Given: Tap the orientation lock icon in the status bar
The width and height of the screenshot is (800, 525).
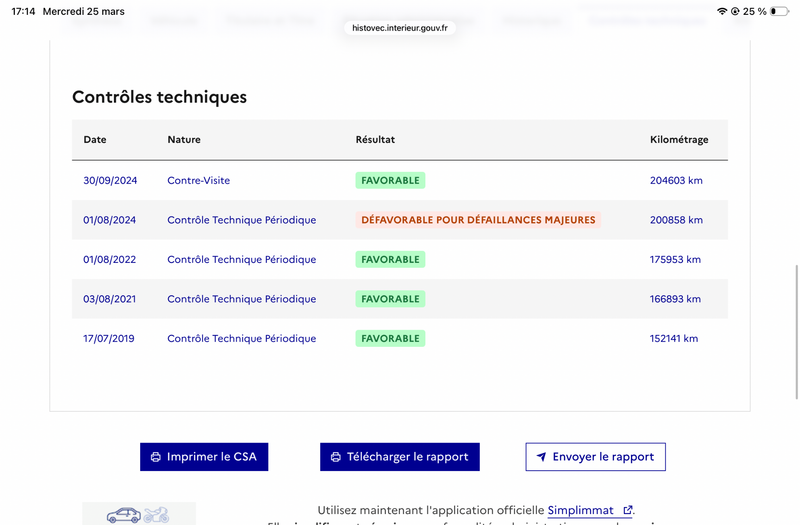Looking at the screenshot, I should tap(736, 11).
